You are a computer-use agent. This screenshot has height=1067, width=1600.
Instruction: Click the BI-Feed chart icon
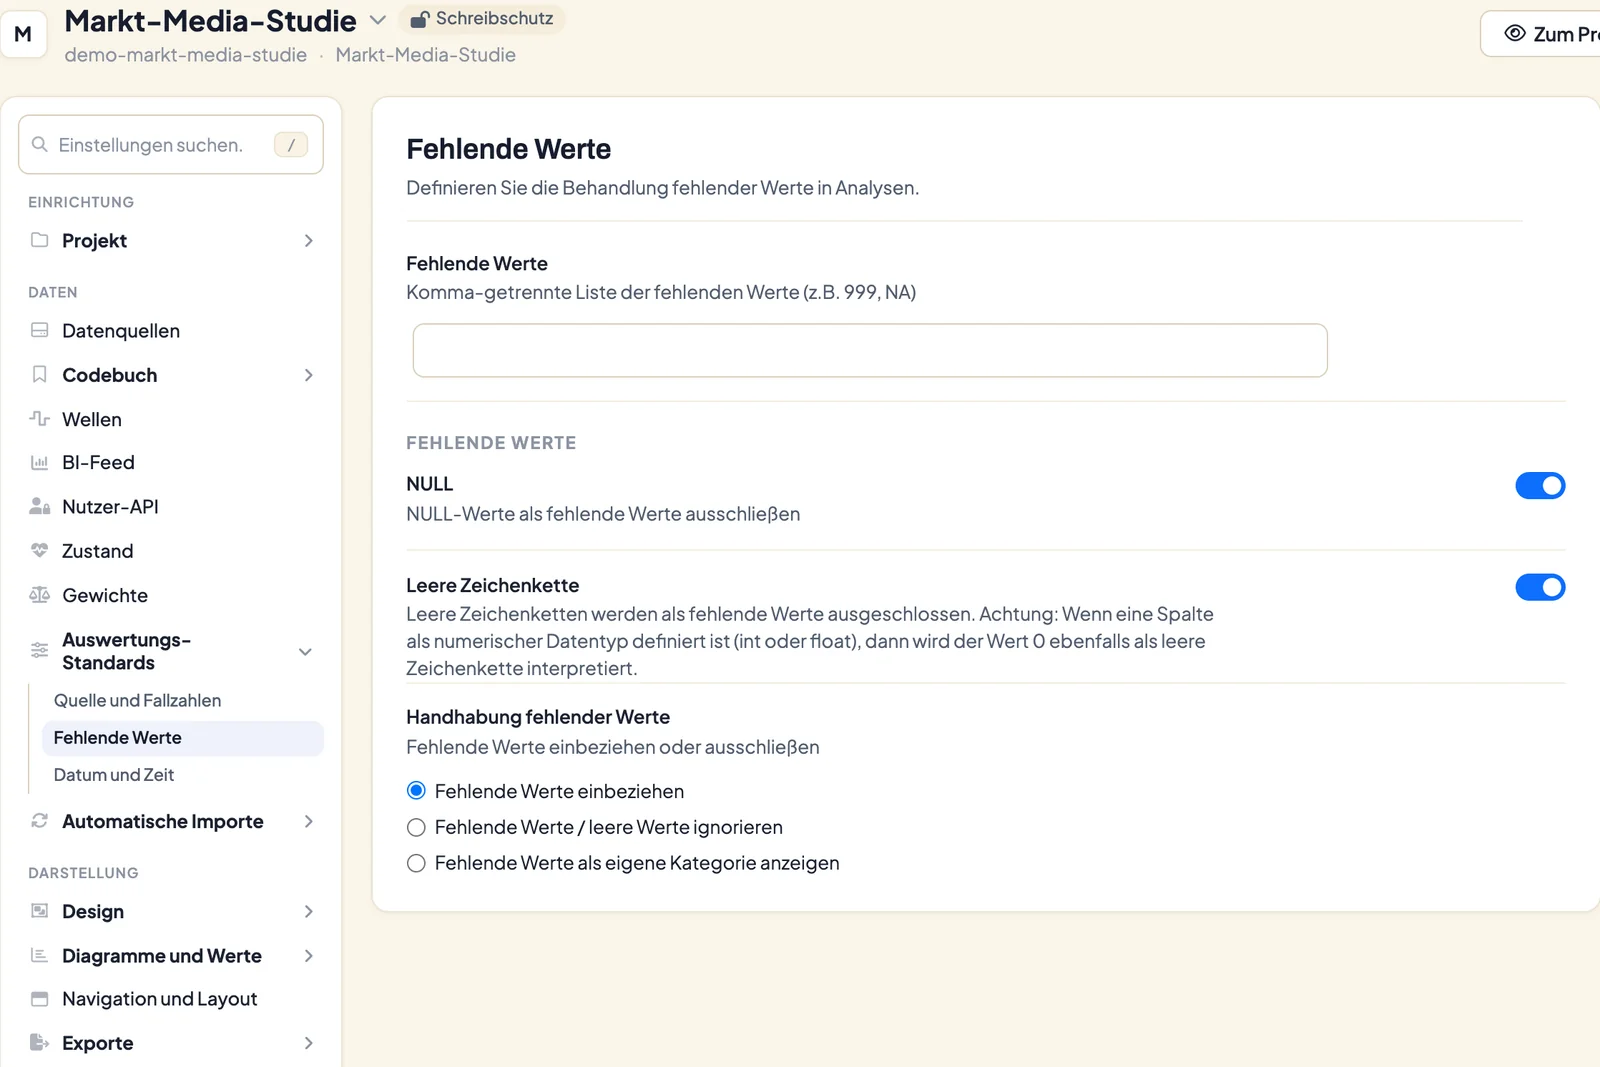click(40, 462)
